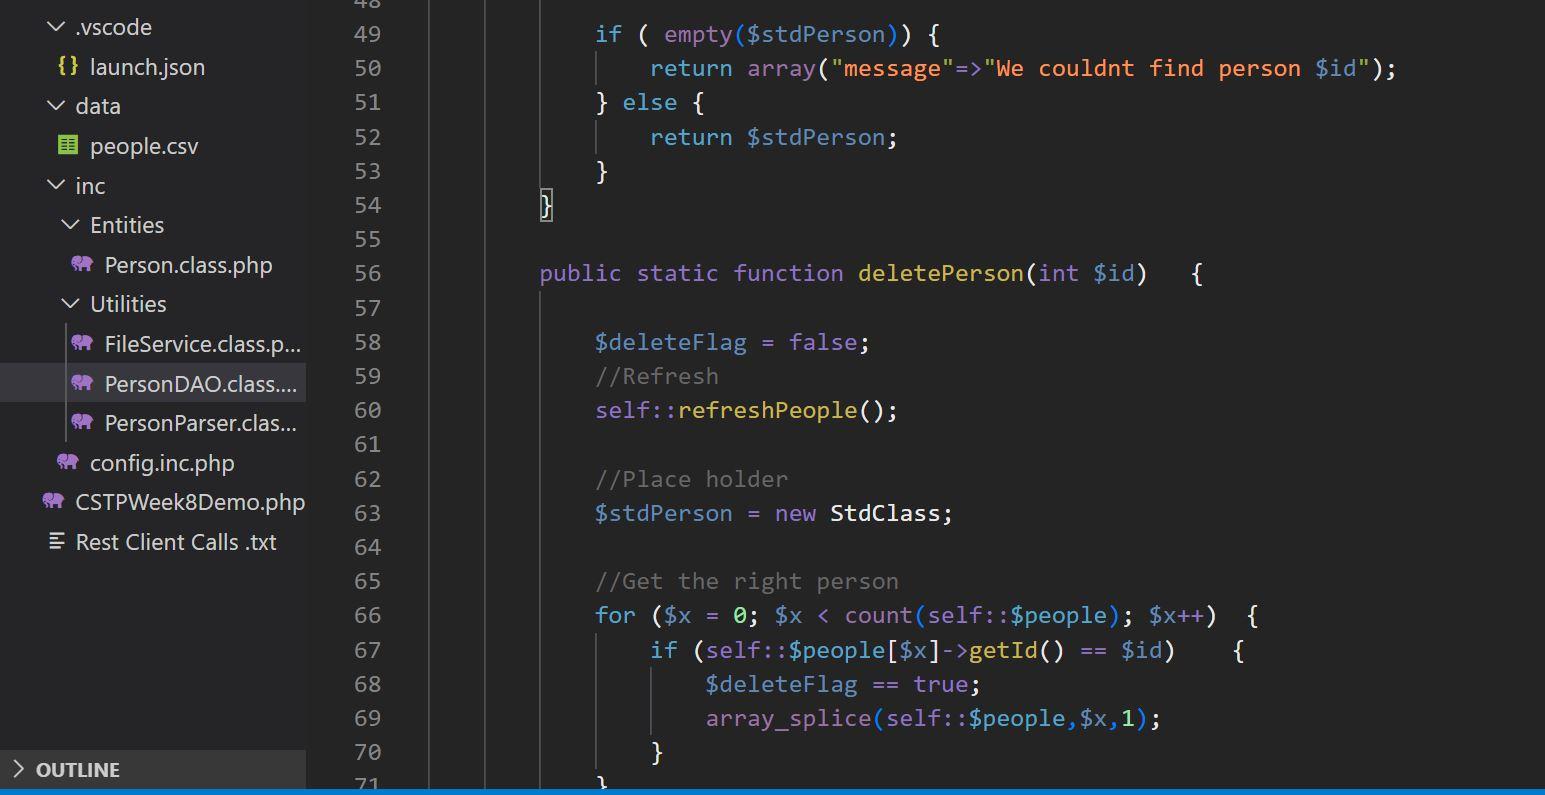
Task: Select the PersonDAO class file
Action: tap(201, 384)
